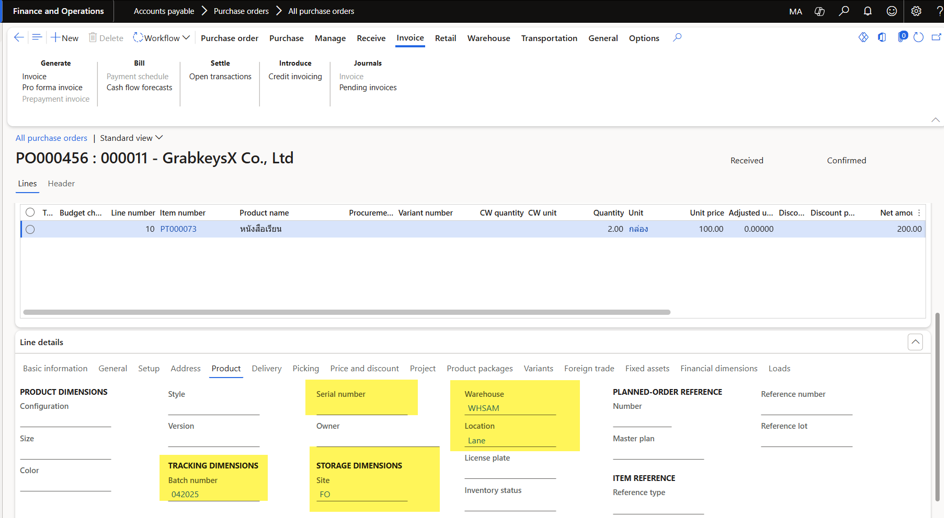
Task: Click the Reference lot field
Action: (x=807, y=440)
